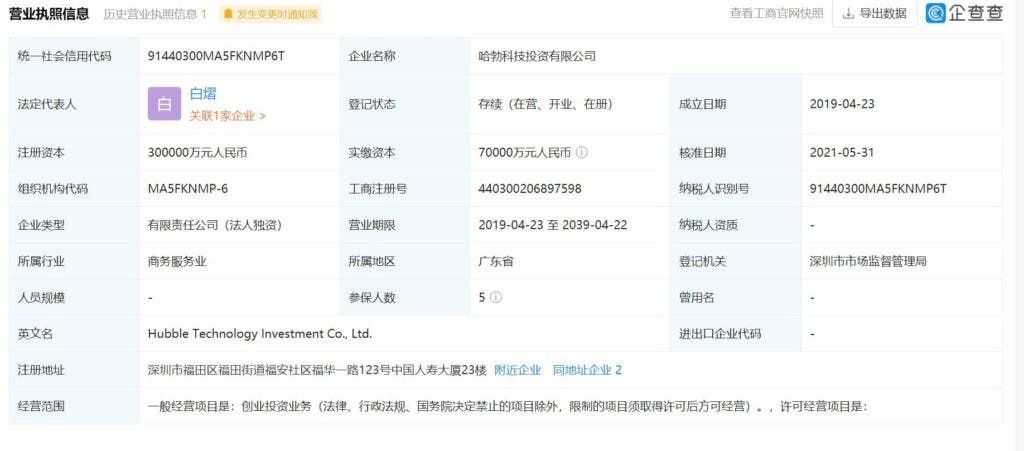Open 发生变更时通知我 notification button
Viewport: 1024px width, 451px height.
(x=270, y=14)
